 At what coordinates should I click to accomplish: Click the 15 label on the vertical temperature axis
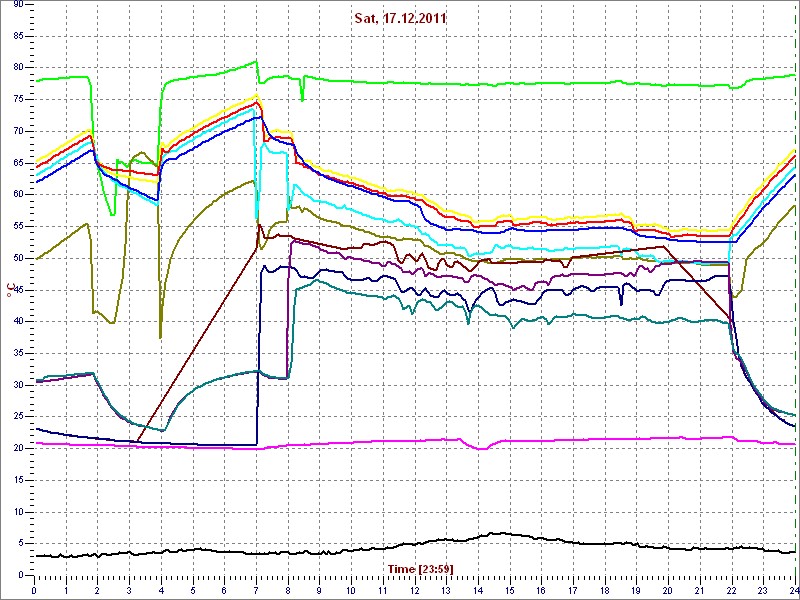pos(17,480)
